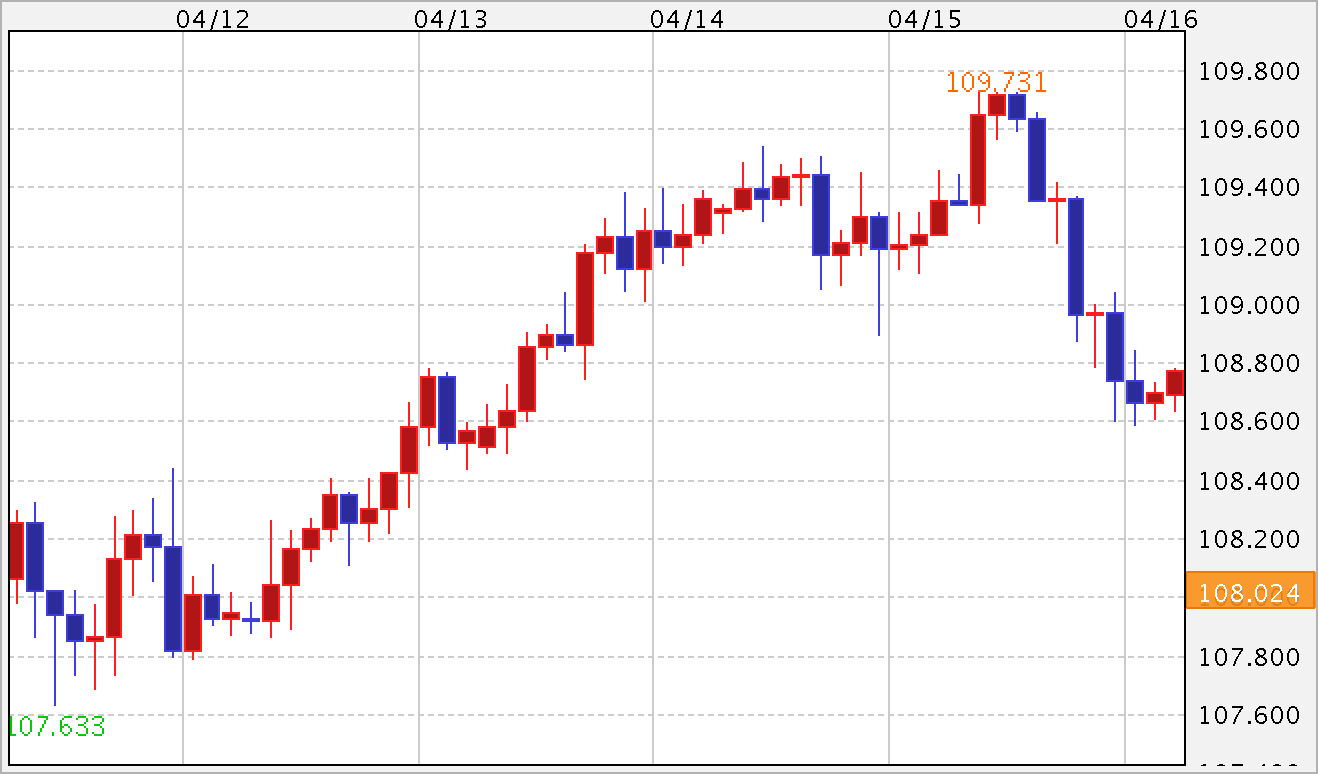Click the 109.400 price axis label
This screenshot has height=774, width=1318.
click(1249, 188)
